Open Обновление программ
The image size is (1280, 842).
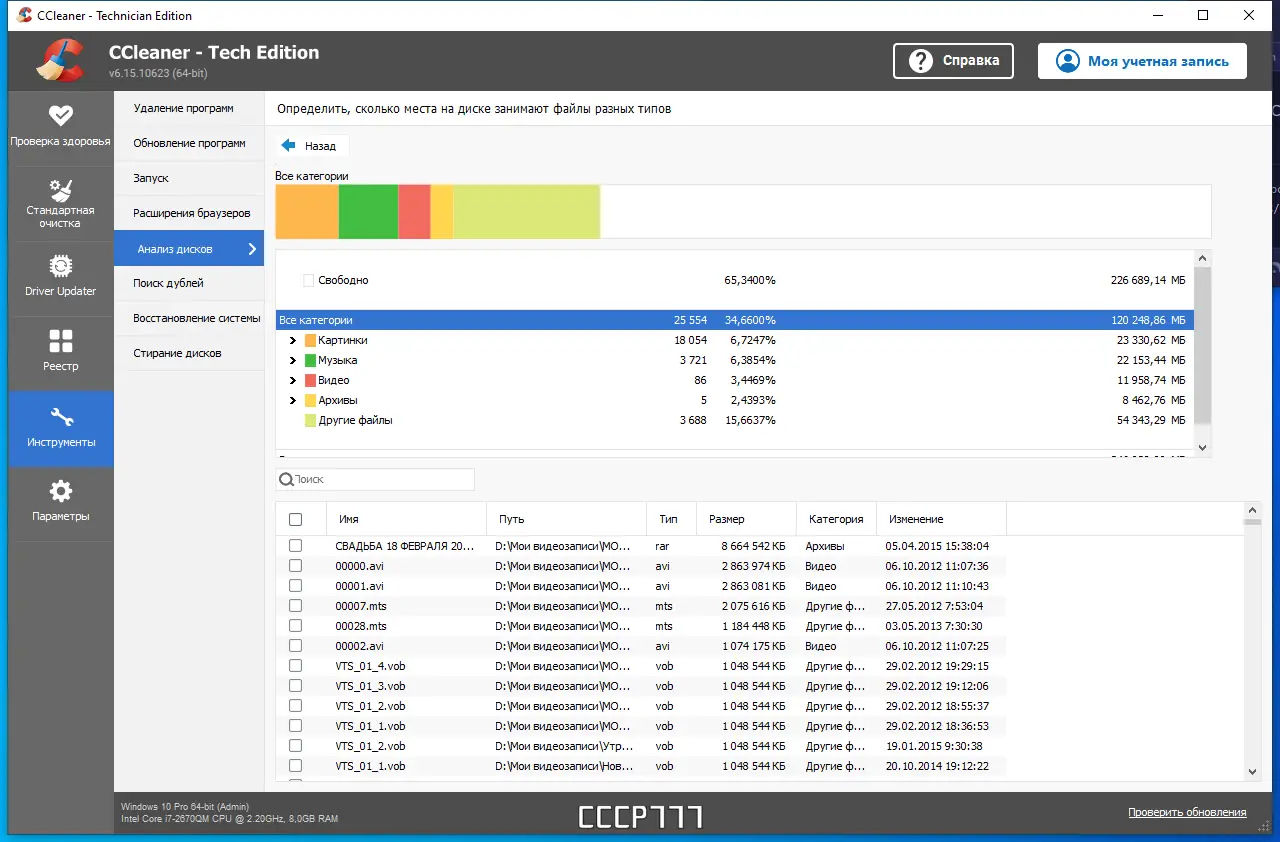click(x=189, y=143)
